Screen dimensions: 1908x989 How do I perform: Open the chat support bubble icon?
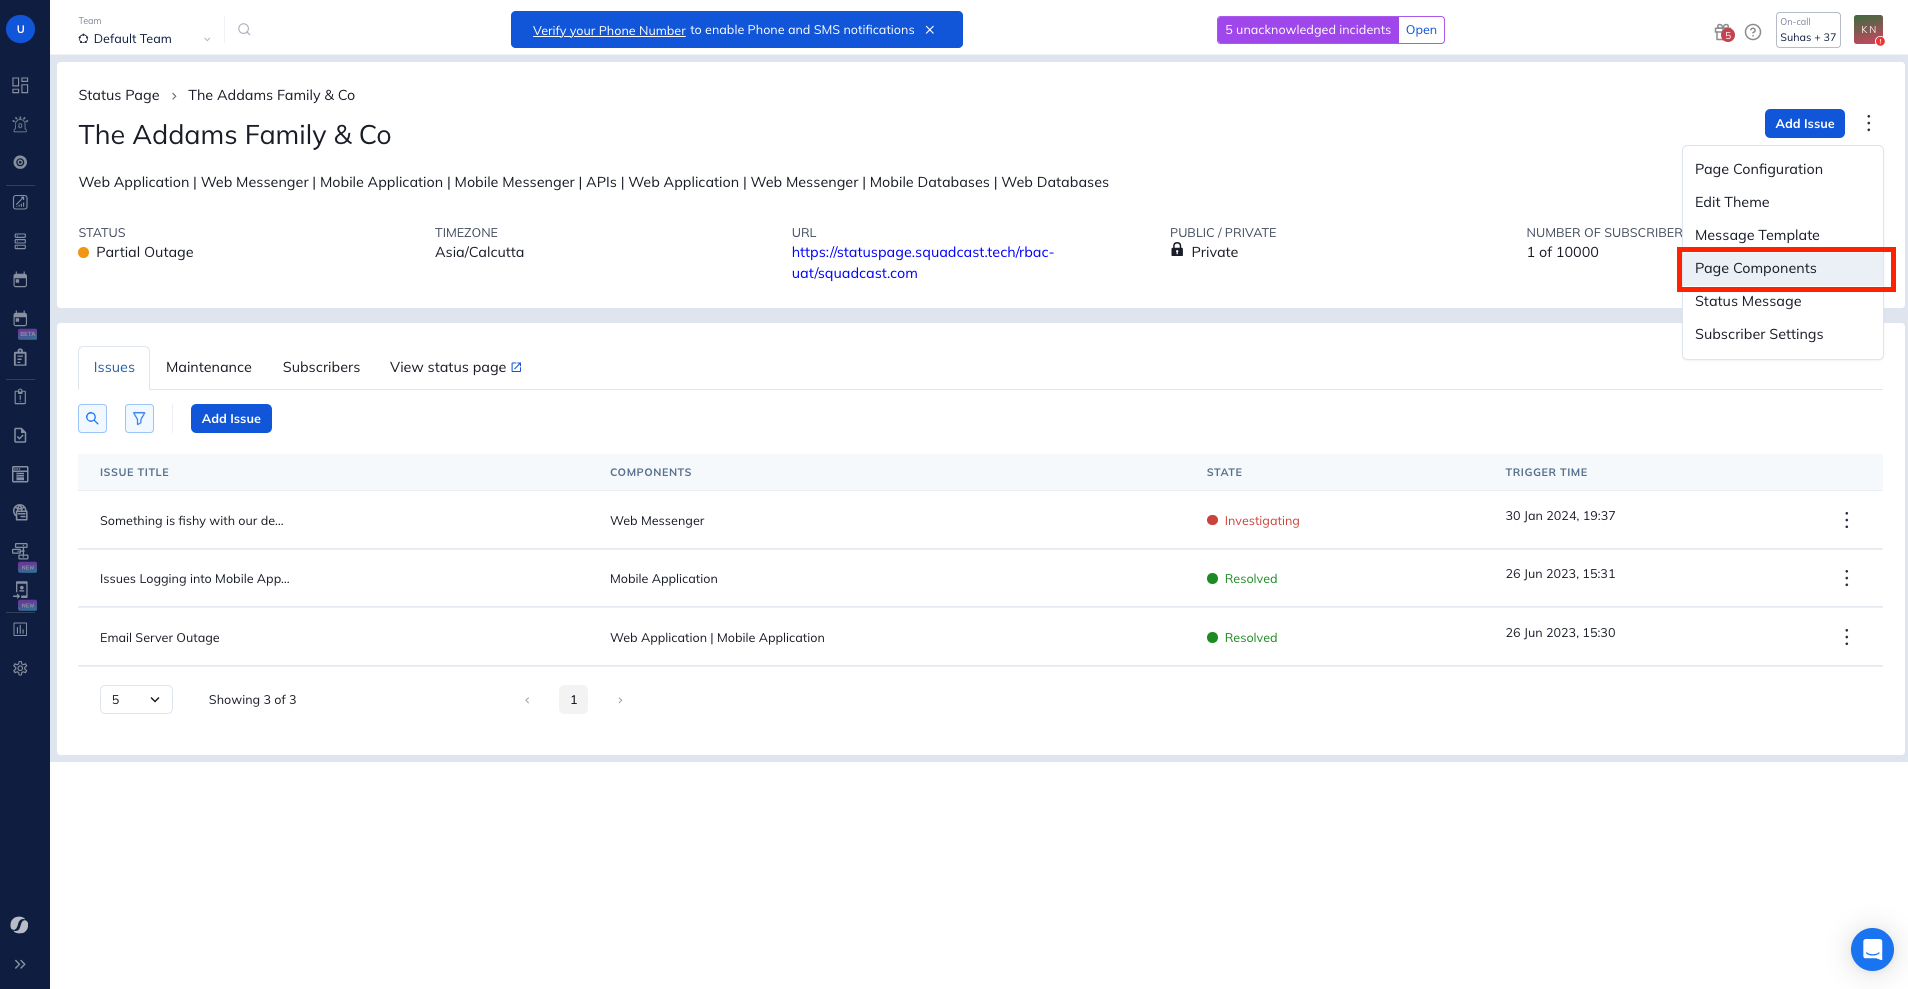[x=1871, y=949]
